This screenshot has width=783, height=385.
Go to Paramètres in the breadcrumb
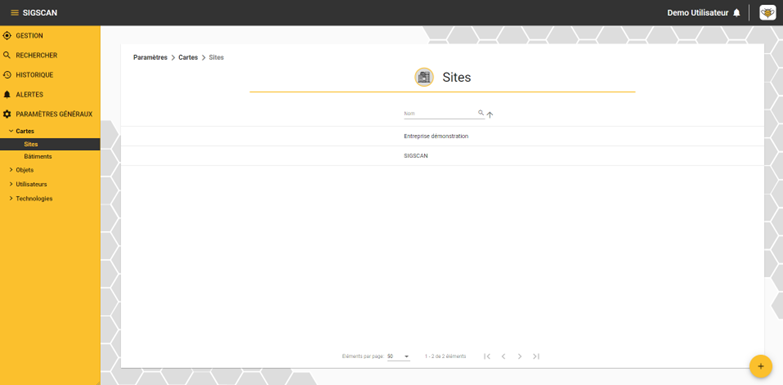coord(150,57)
